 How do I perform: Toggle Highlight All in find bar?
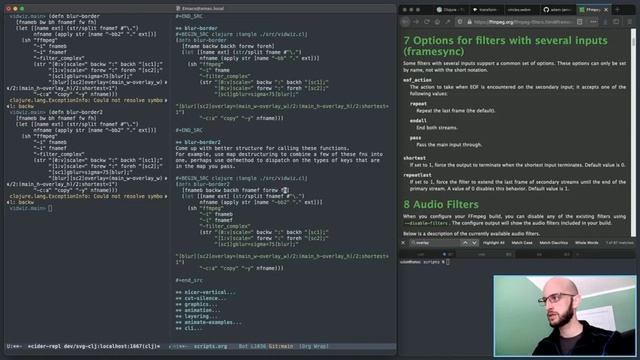(x=493, y=243)
